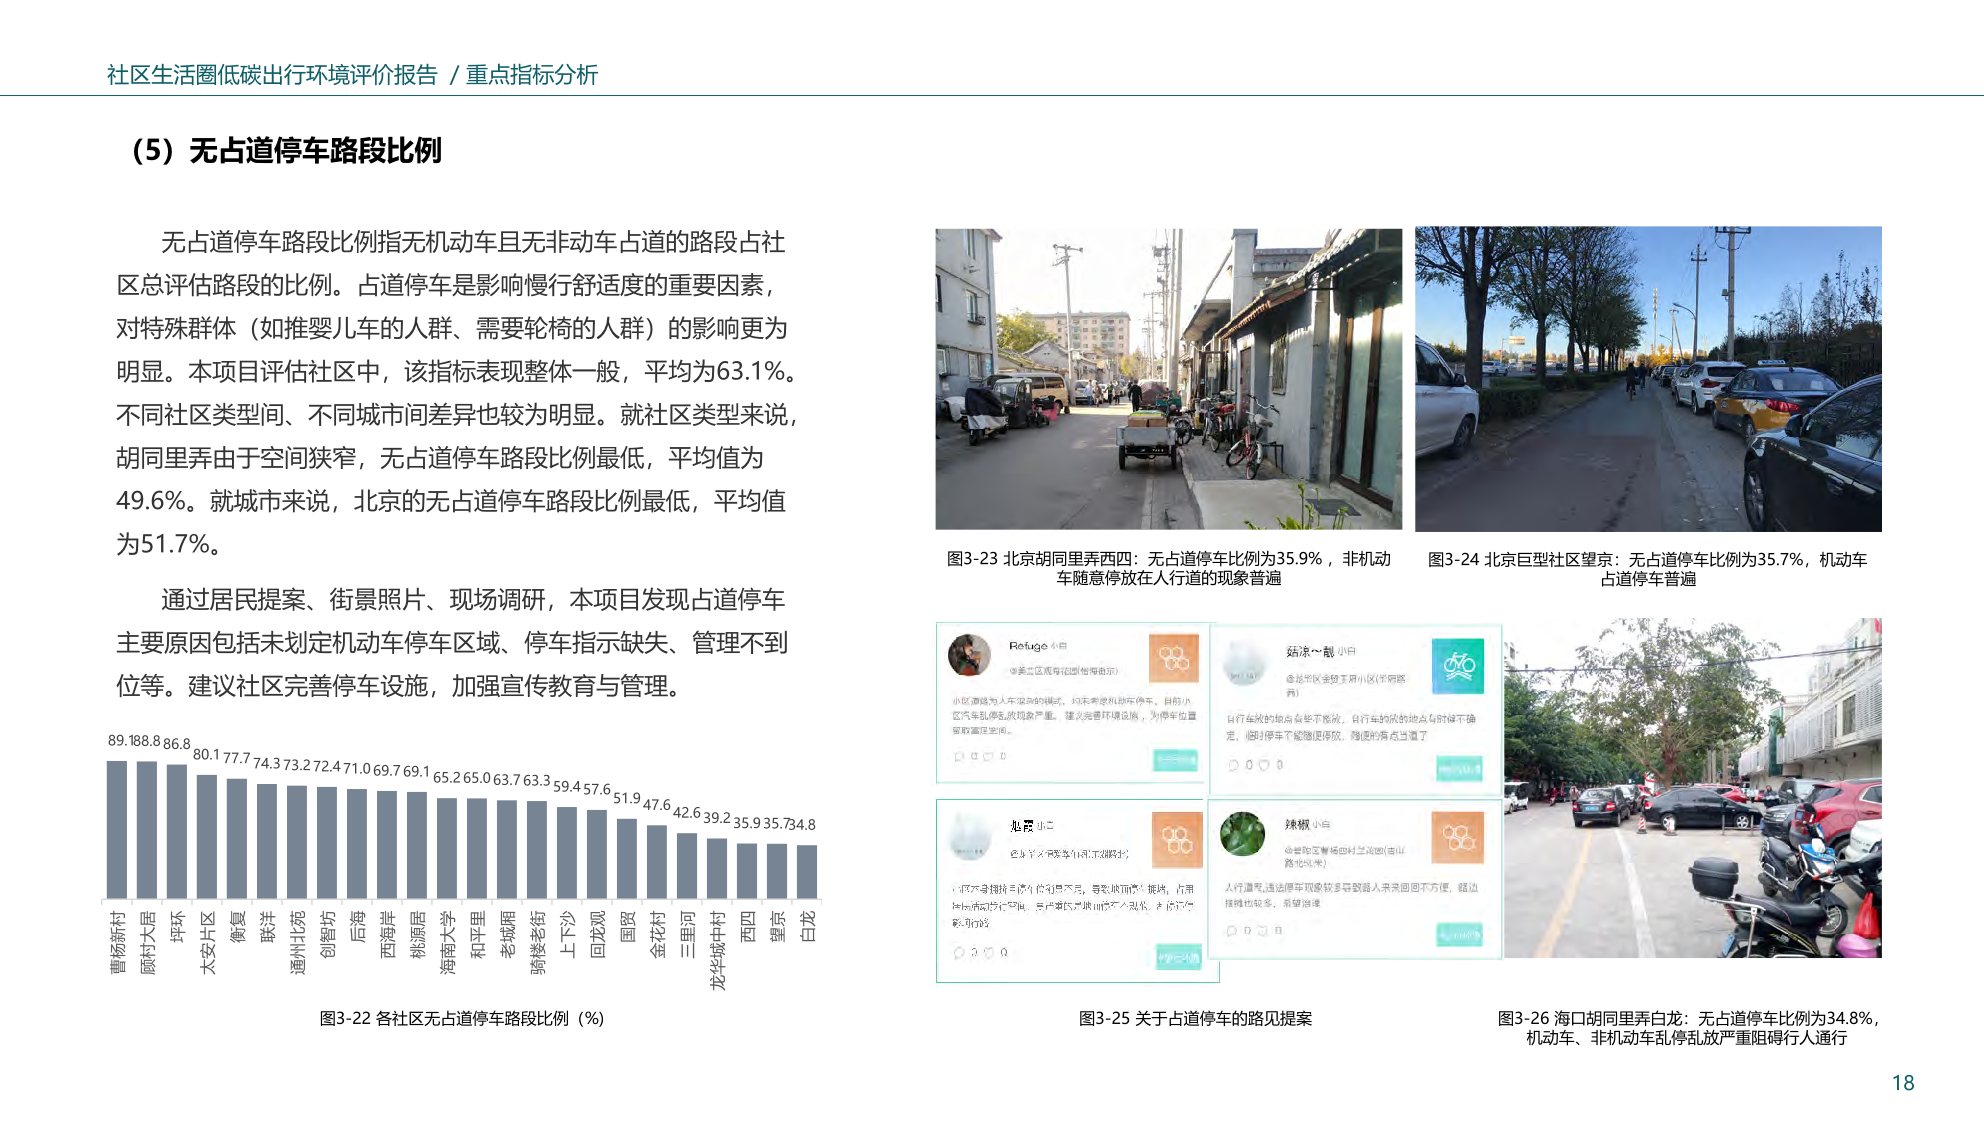Click the comment bubble icon on Refuge's card
This screenshot has height=1134, width=1984.
tap(959, 757)
